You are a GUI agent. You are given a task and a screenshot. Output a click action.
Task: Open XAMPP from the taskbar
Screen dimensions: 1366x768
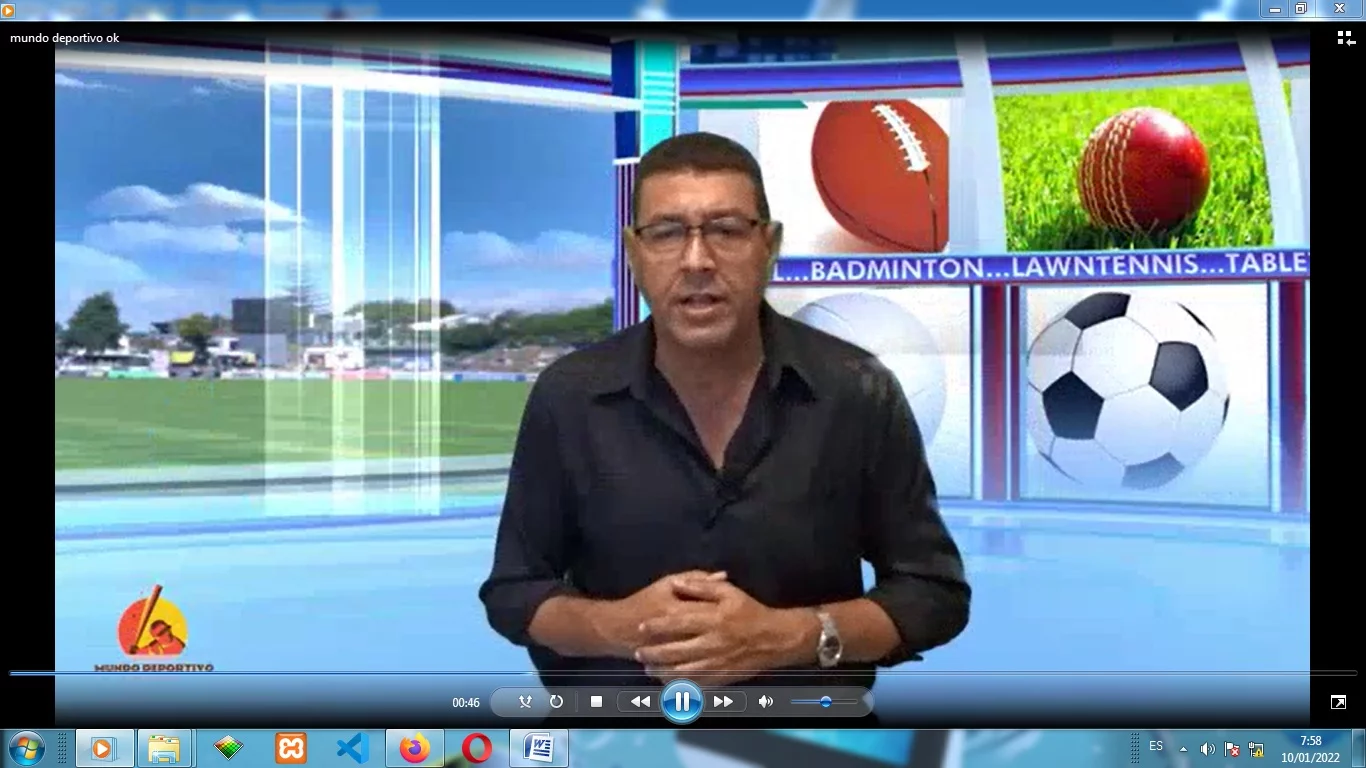291,748
